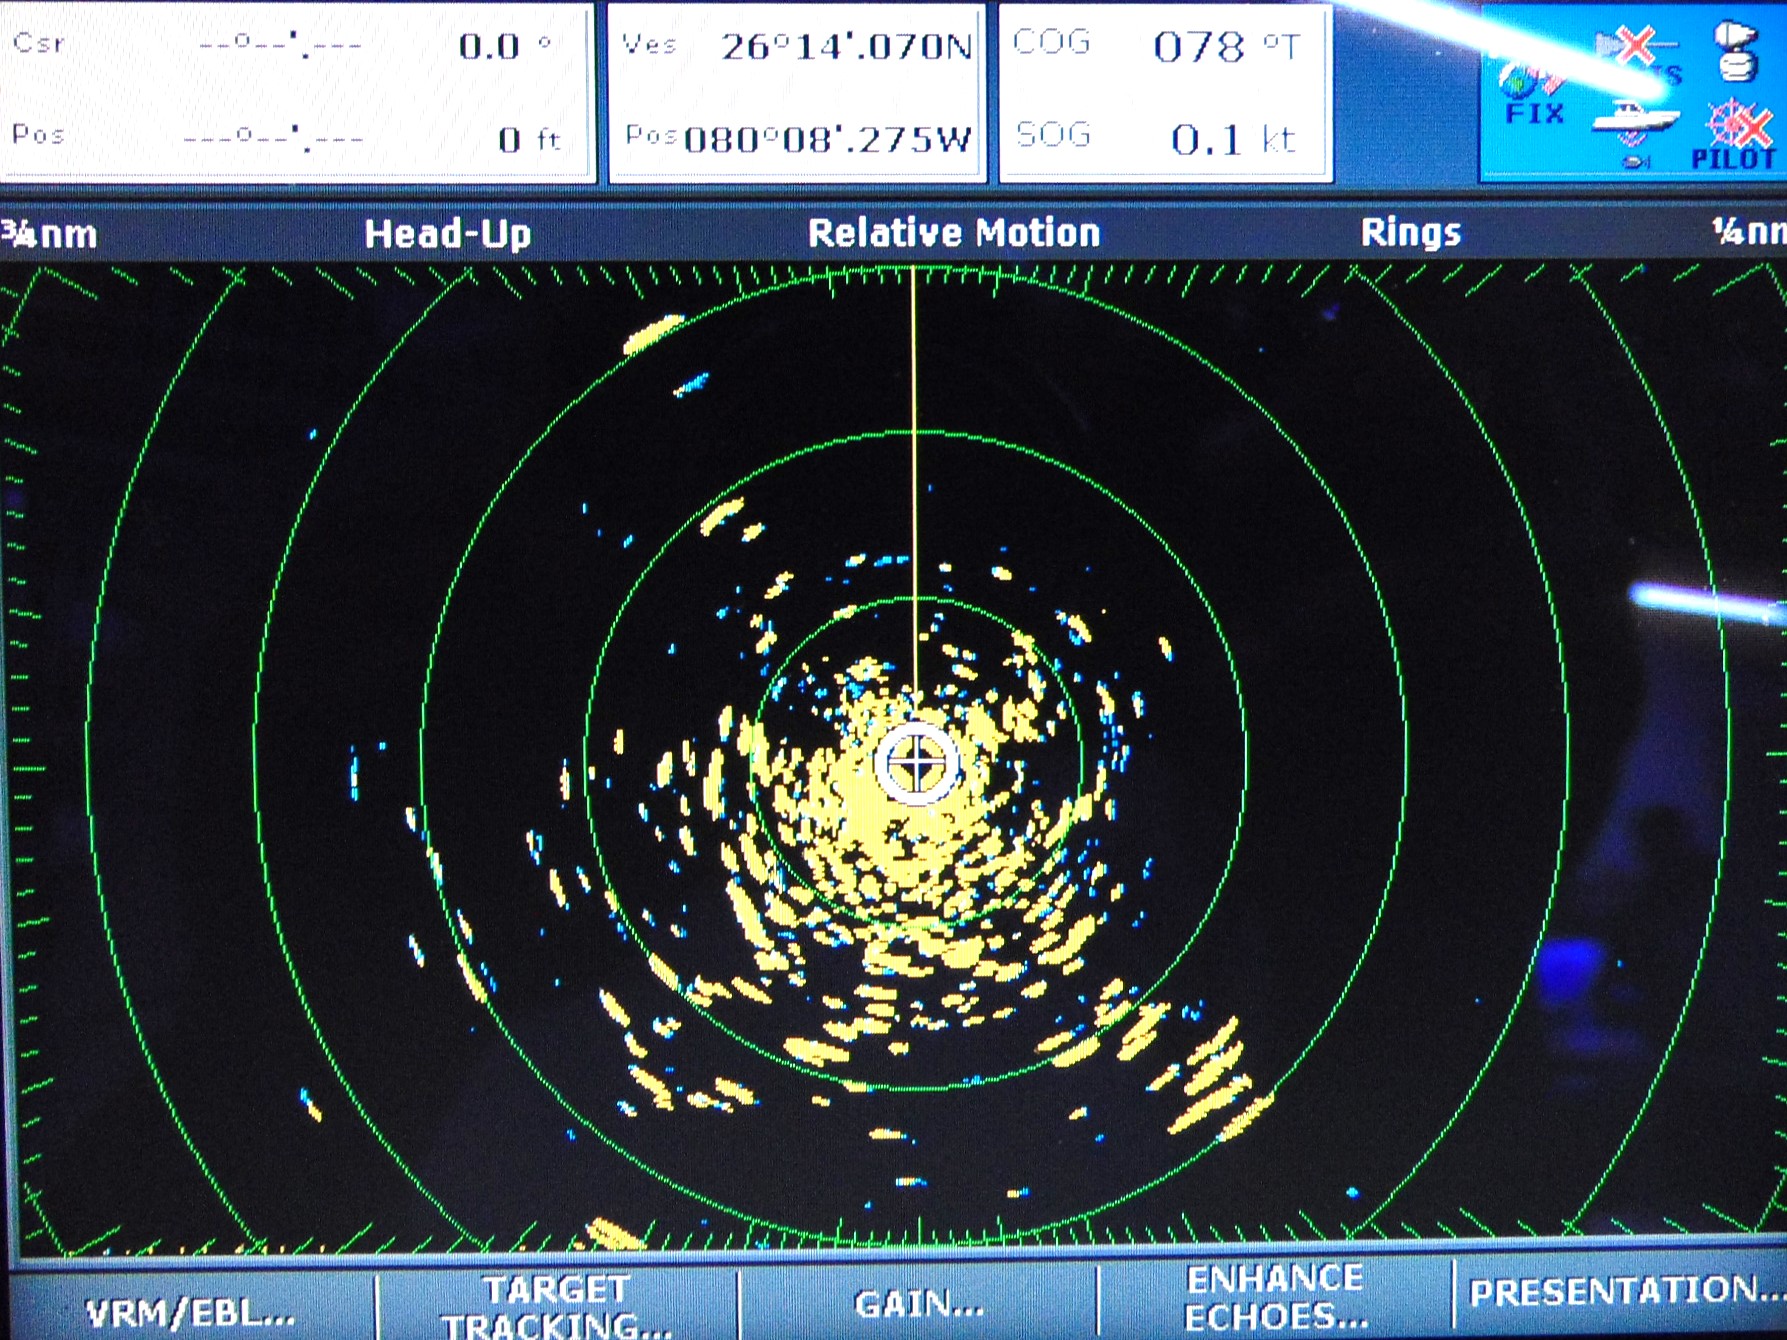Tap the small fish sonar icon
The image size is (1787, 1340).
click(1636, 160)
